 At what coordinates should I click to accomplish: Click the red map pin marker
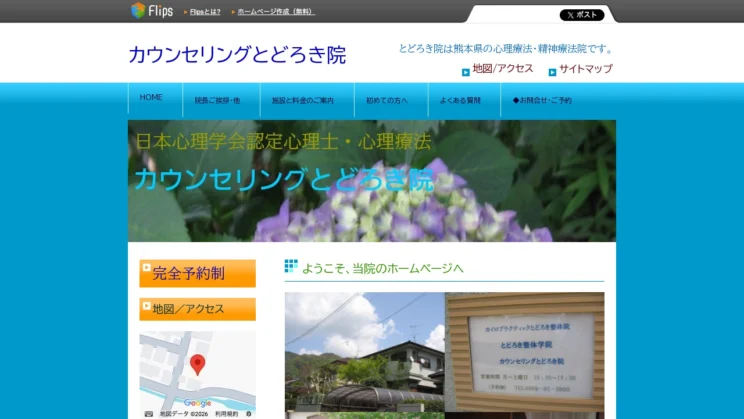pyautogui.click(x=197, y=364)
